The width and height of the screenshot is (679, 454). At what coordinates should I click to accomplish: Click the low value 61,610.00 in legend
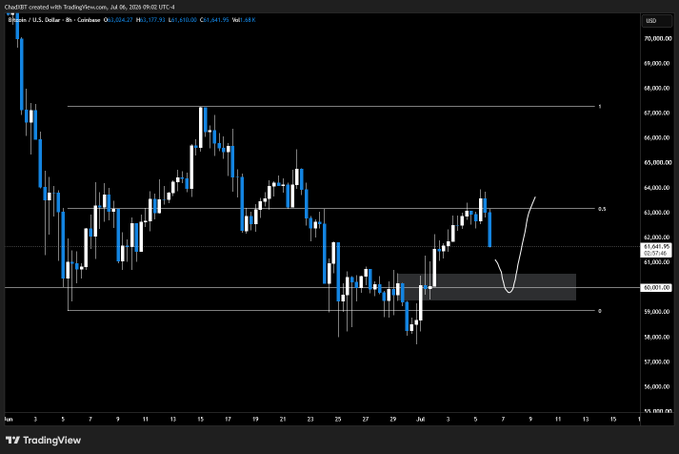(183, 20)
